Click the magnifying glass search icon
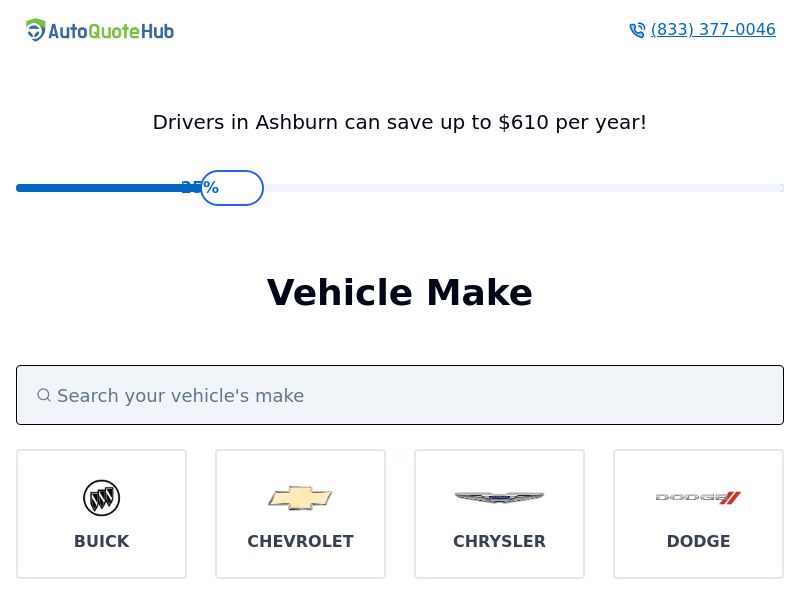Image resolution: width=800 pixels, height=600 pixels. point(44,395)
